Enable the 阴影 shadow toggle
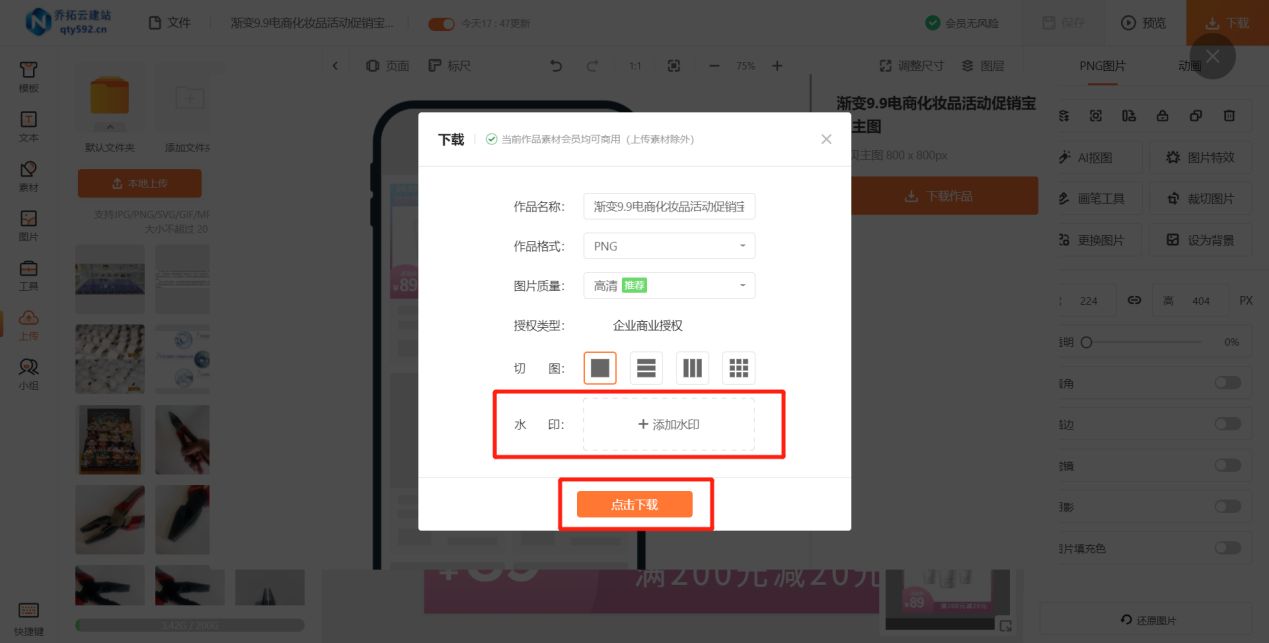This screenshot has height=643, width=1269. pyautogui.click(x=1228, y=506)
